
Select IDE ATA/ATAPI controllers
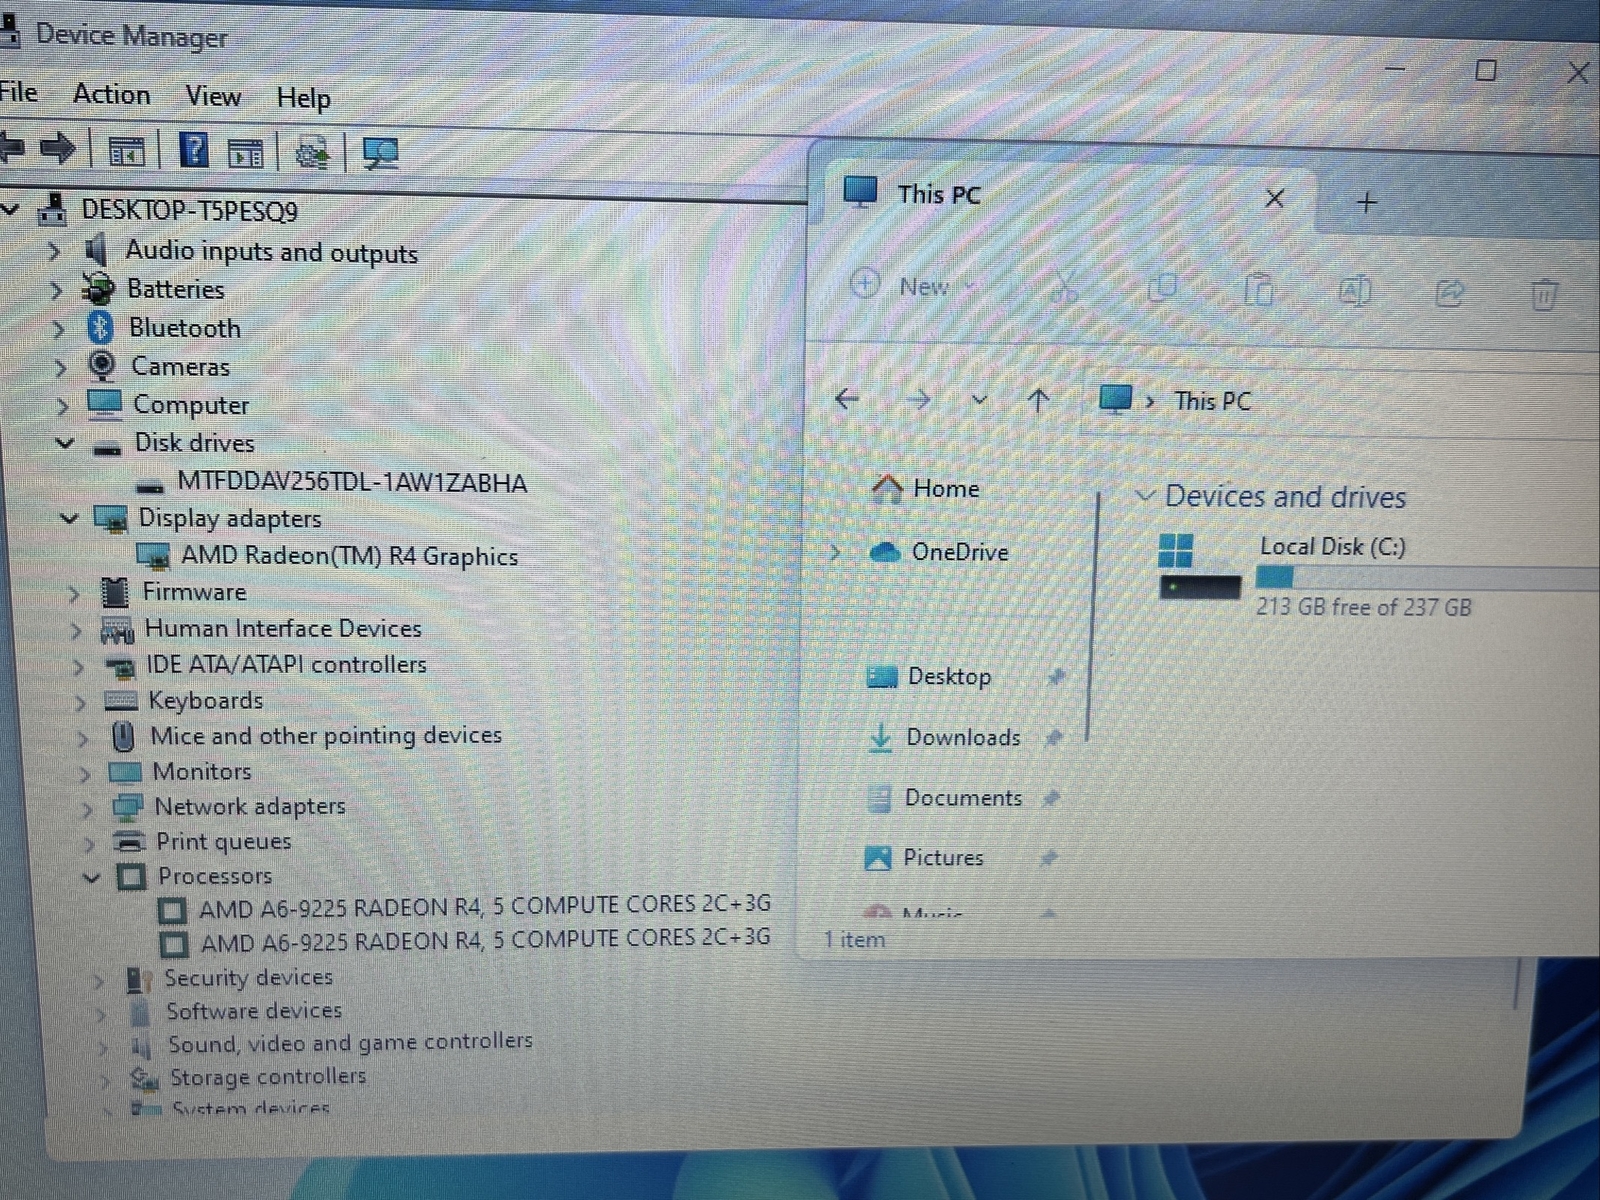(x=286, y=665)
